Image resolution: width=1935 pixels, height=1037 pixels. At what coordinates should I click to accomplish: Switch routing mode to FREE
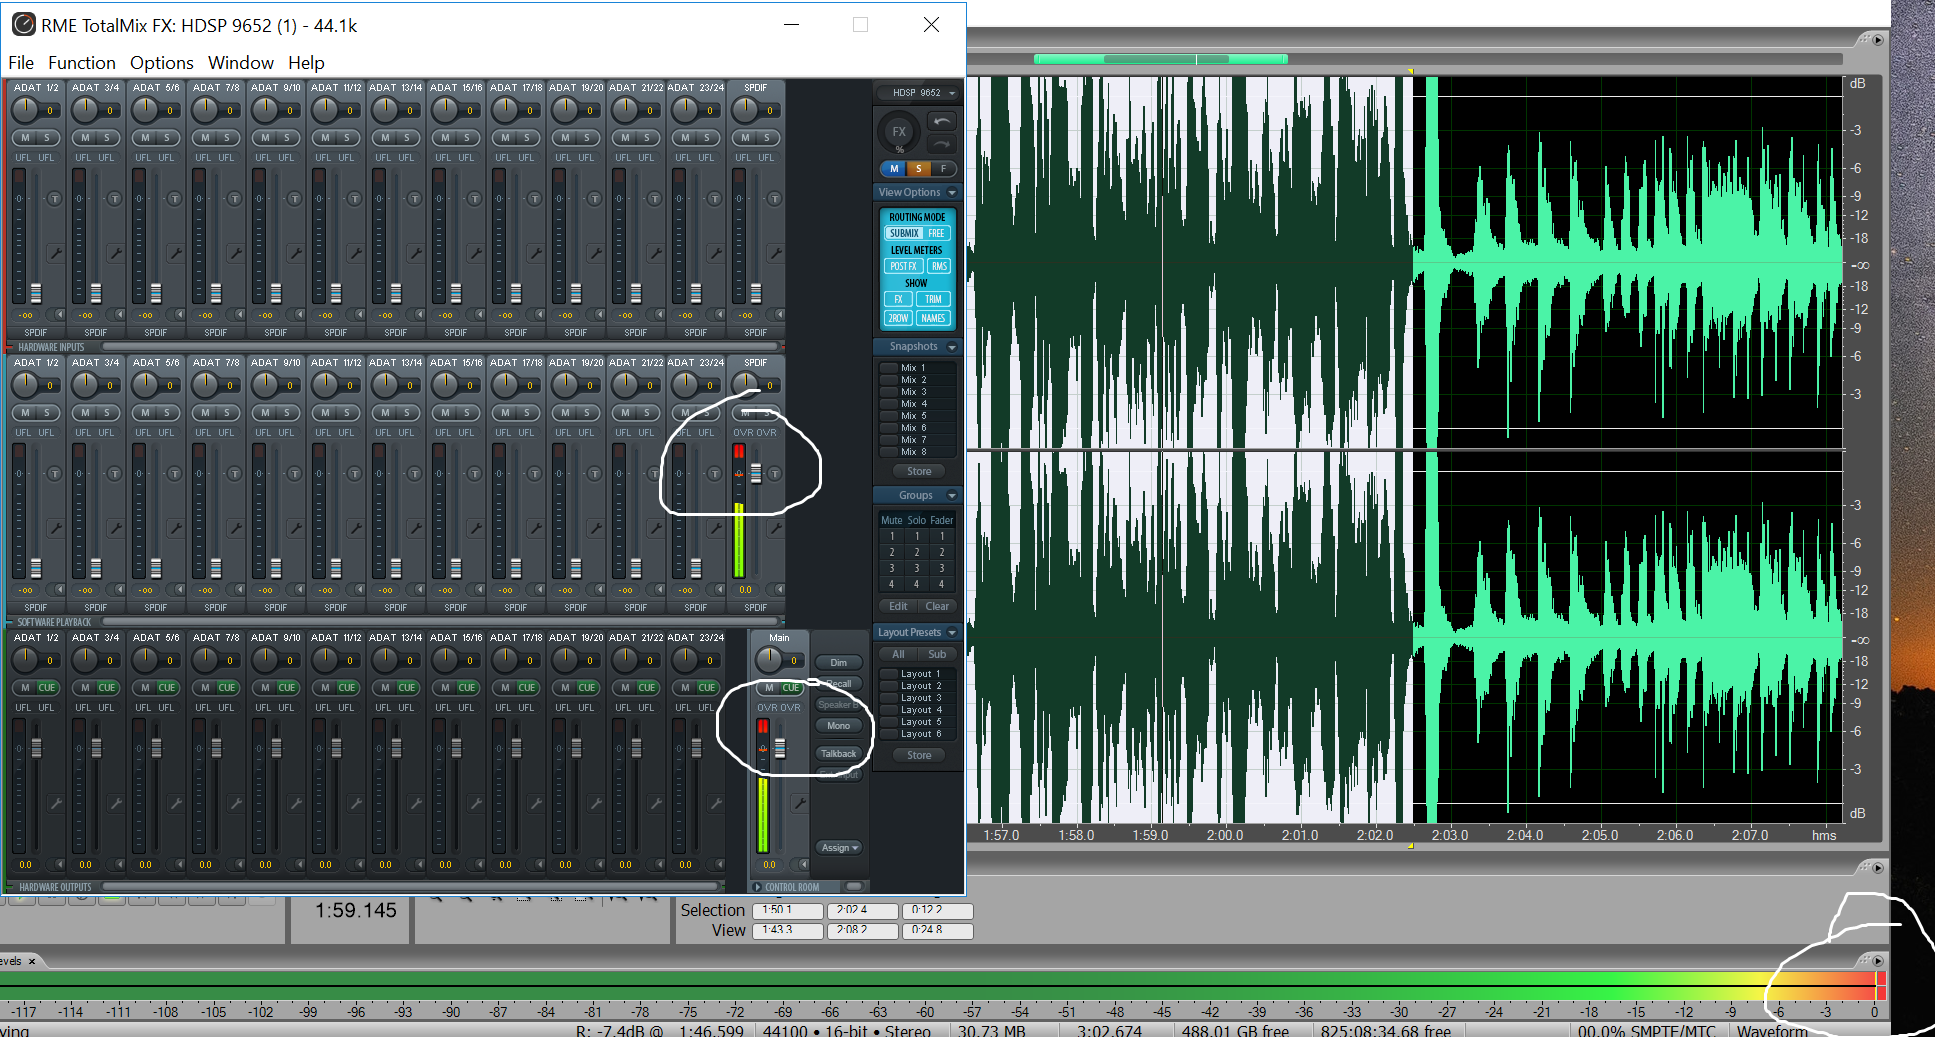coord(936,233)
